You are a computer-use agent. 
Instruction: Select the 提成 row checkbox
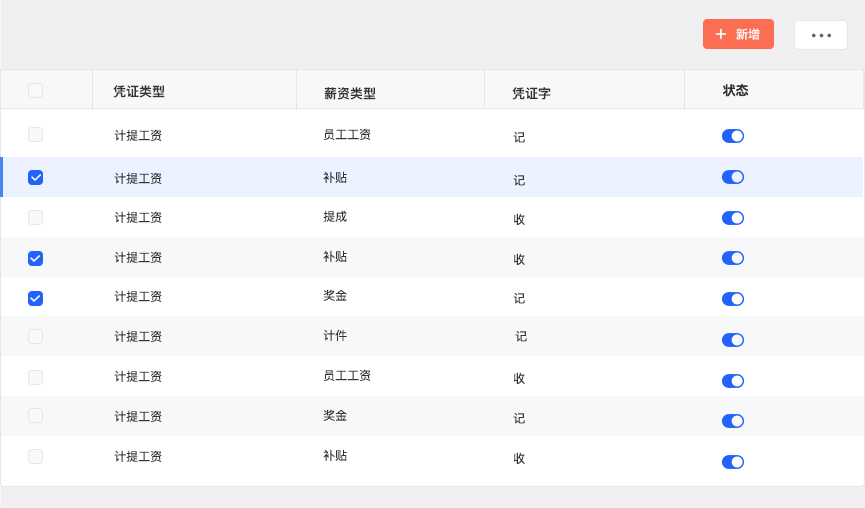[x=36, y=218]
